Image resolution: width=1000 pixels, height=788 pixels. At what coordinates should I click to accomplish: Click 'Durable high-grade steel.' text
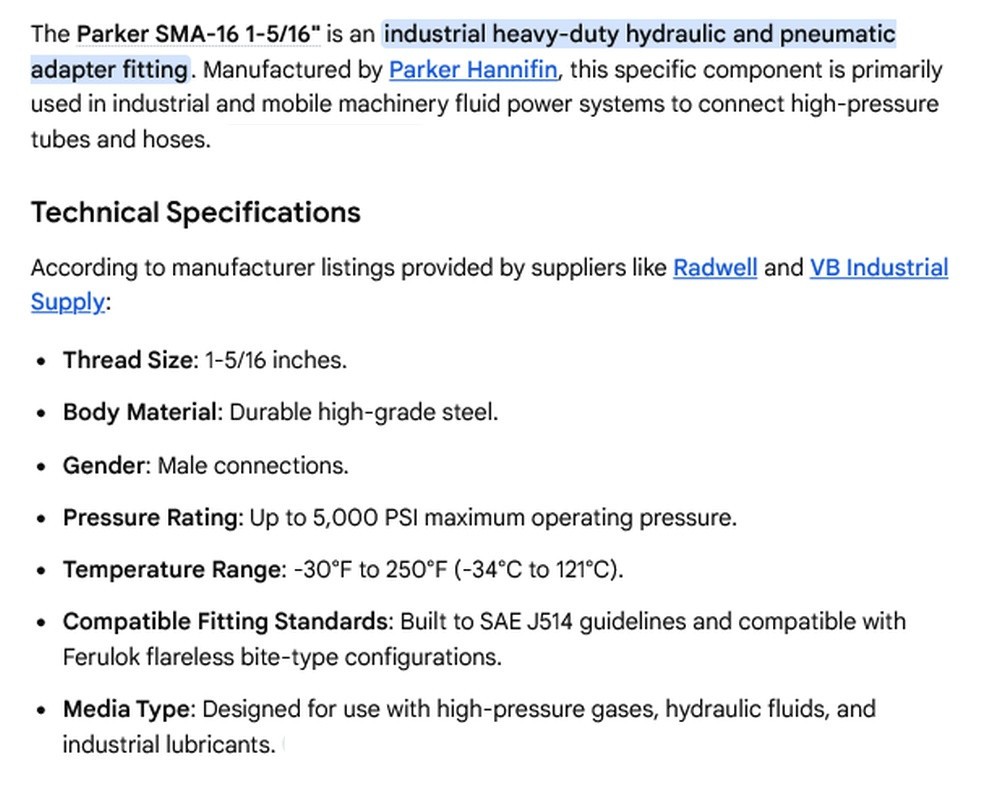pos(364,412)
